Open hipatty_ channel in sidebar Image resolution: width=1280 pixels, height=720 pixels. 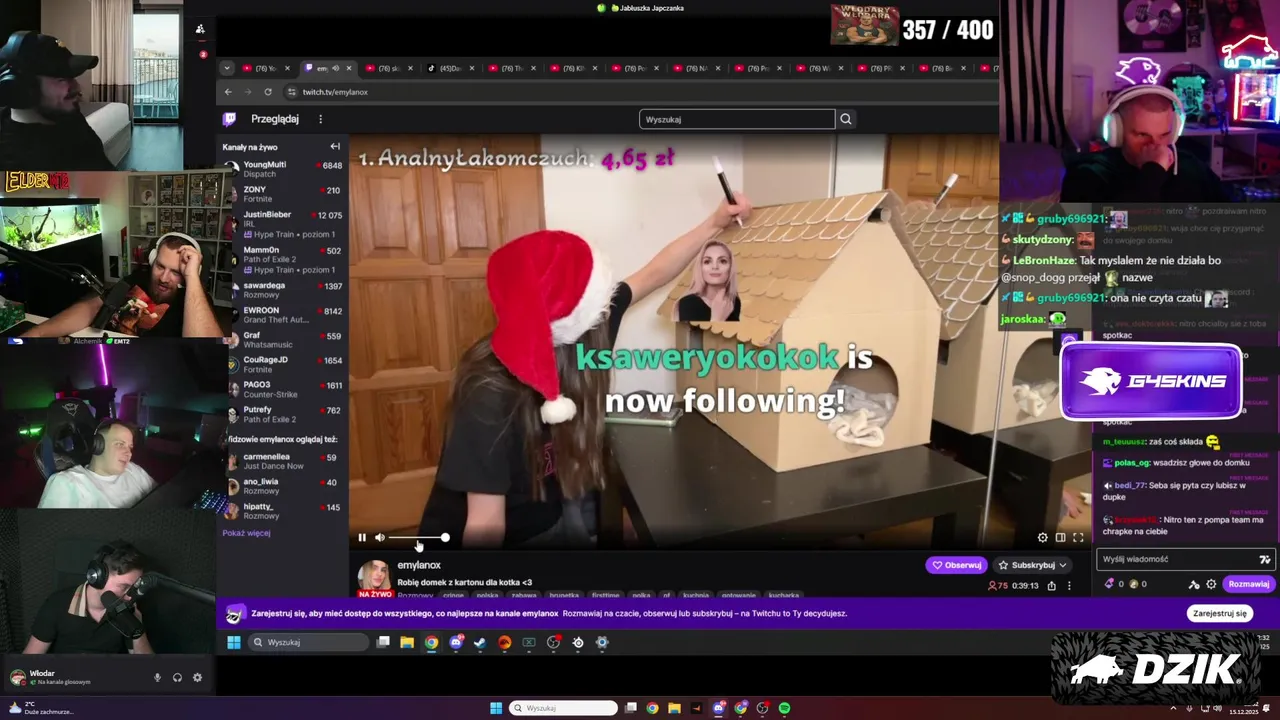tap(283, 511)
